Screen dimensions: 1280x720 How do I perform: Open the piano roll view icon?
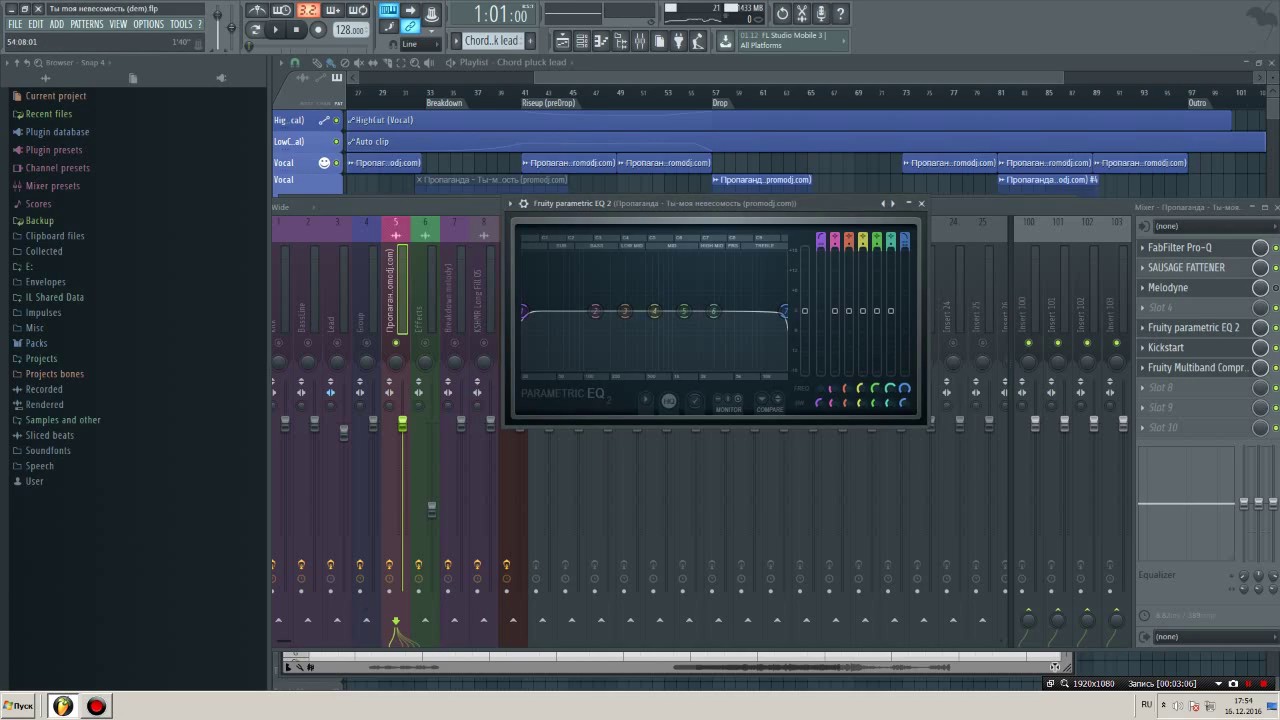coord(601,41)
